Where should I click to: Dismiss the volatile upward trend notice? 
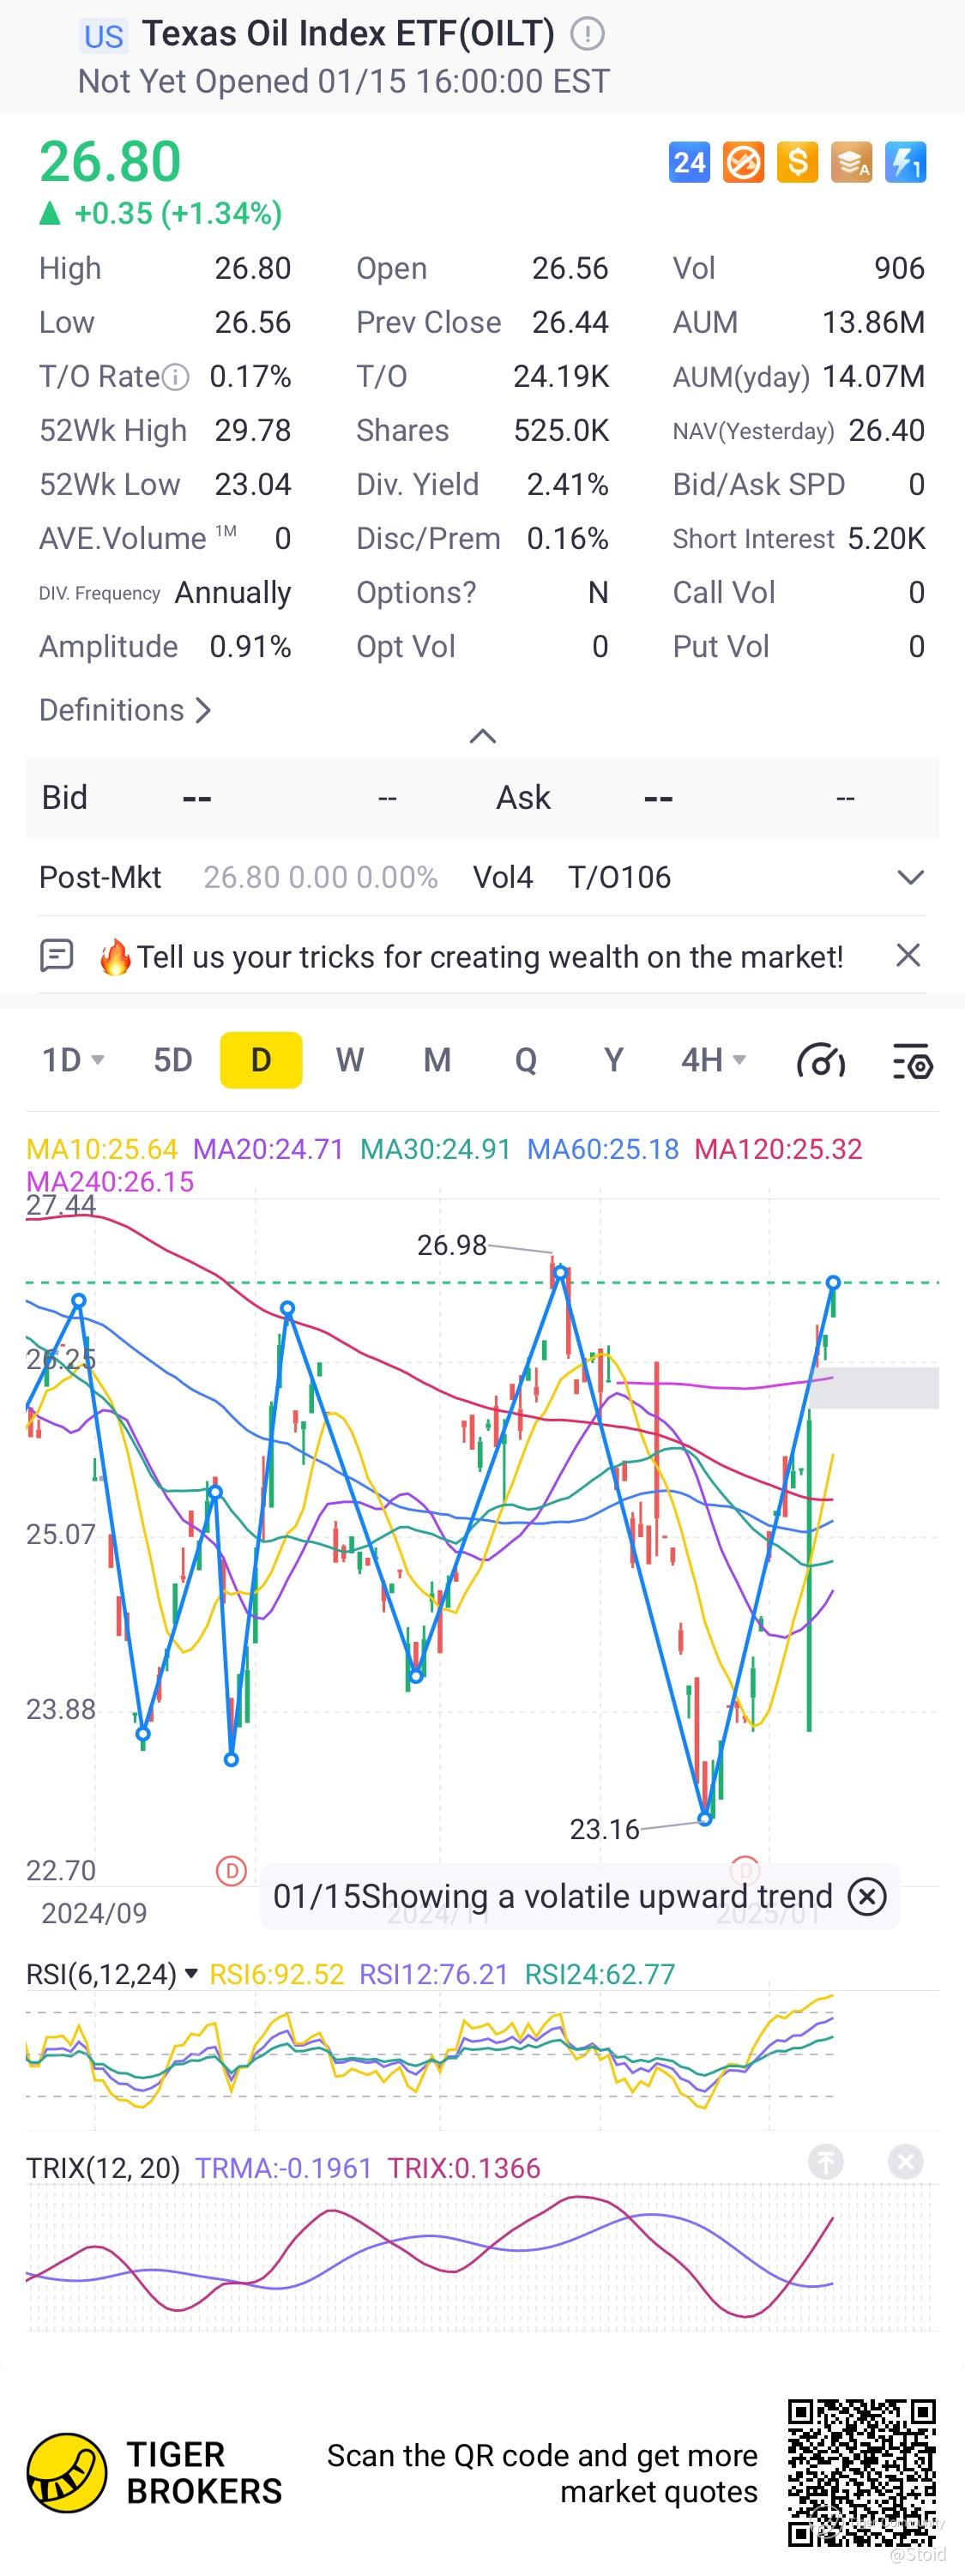click(x=867, y=1896)
